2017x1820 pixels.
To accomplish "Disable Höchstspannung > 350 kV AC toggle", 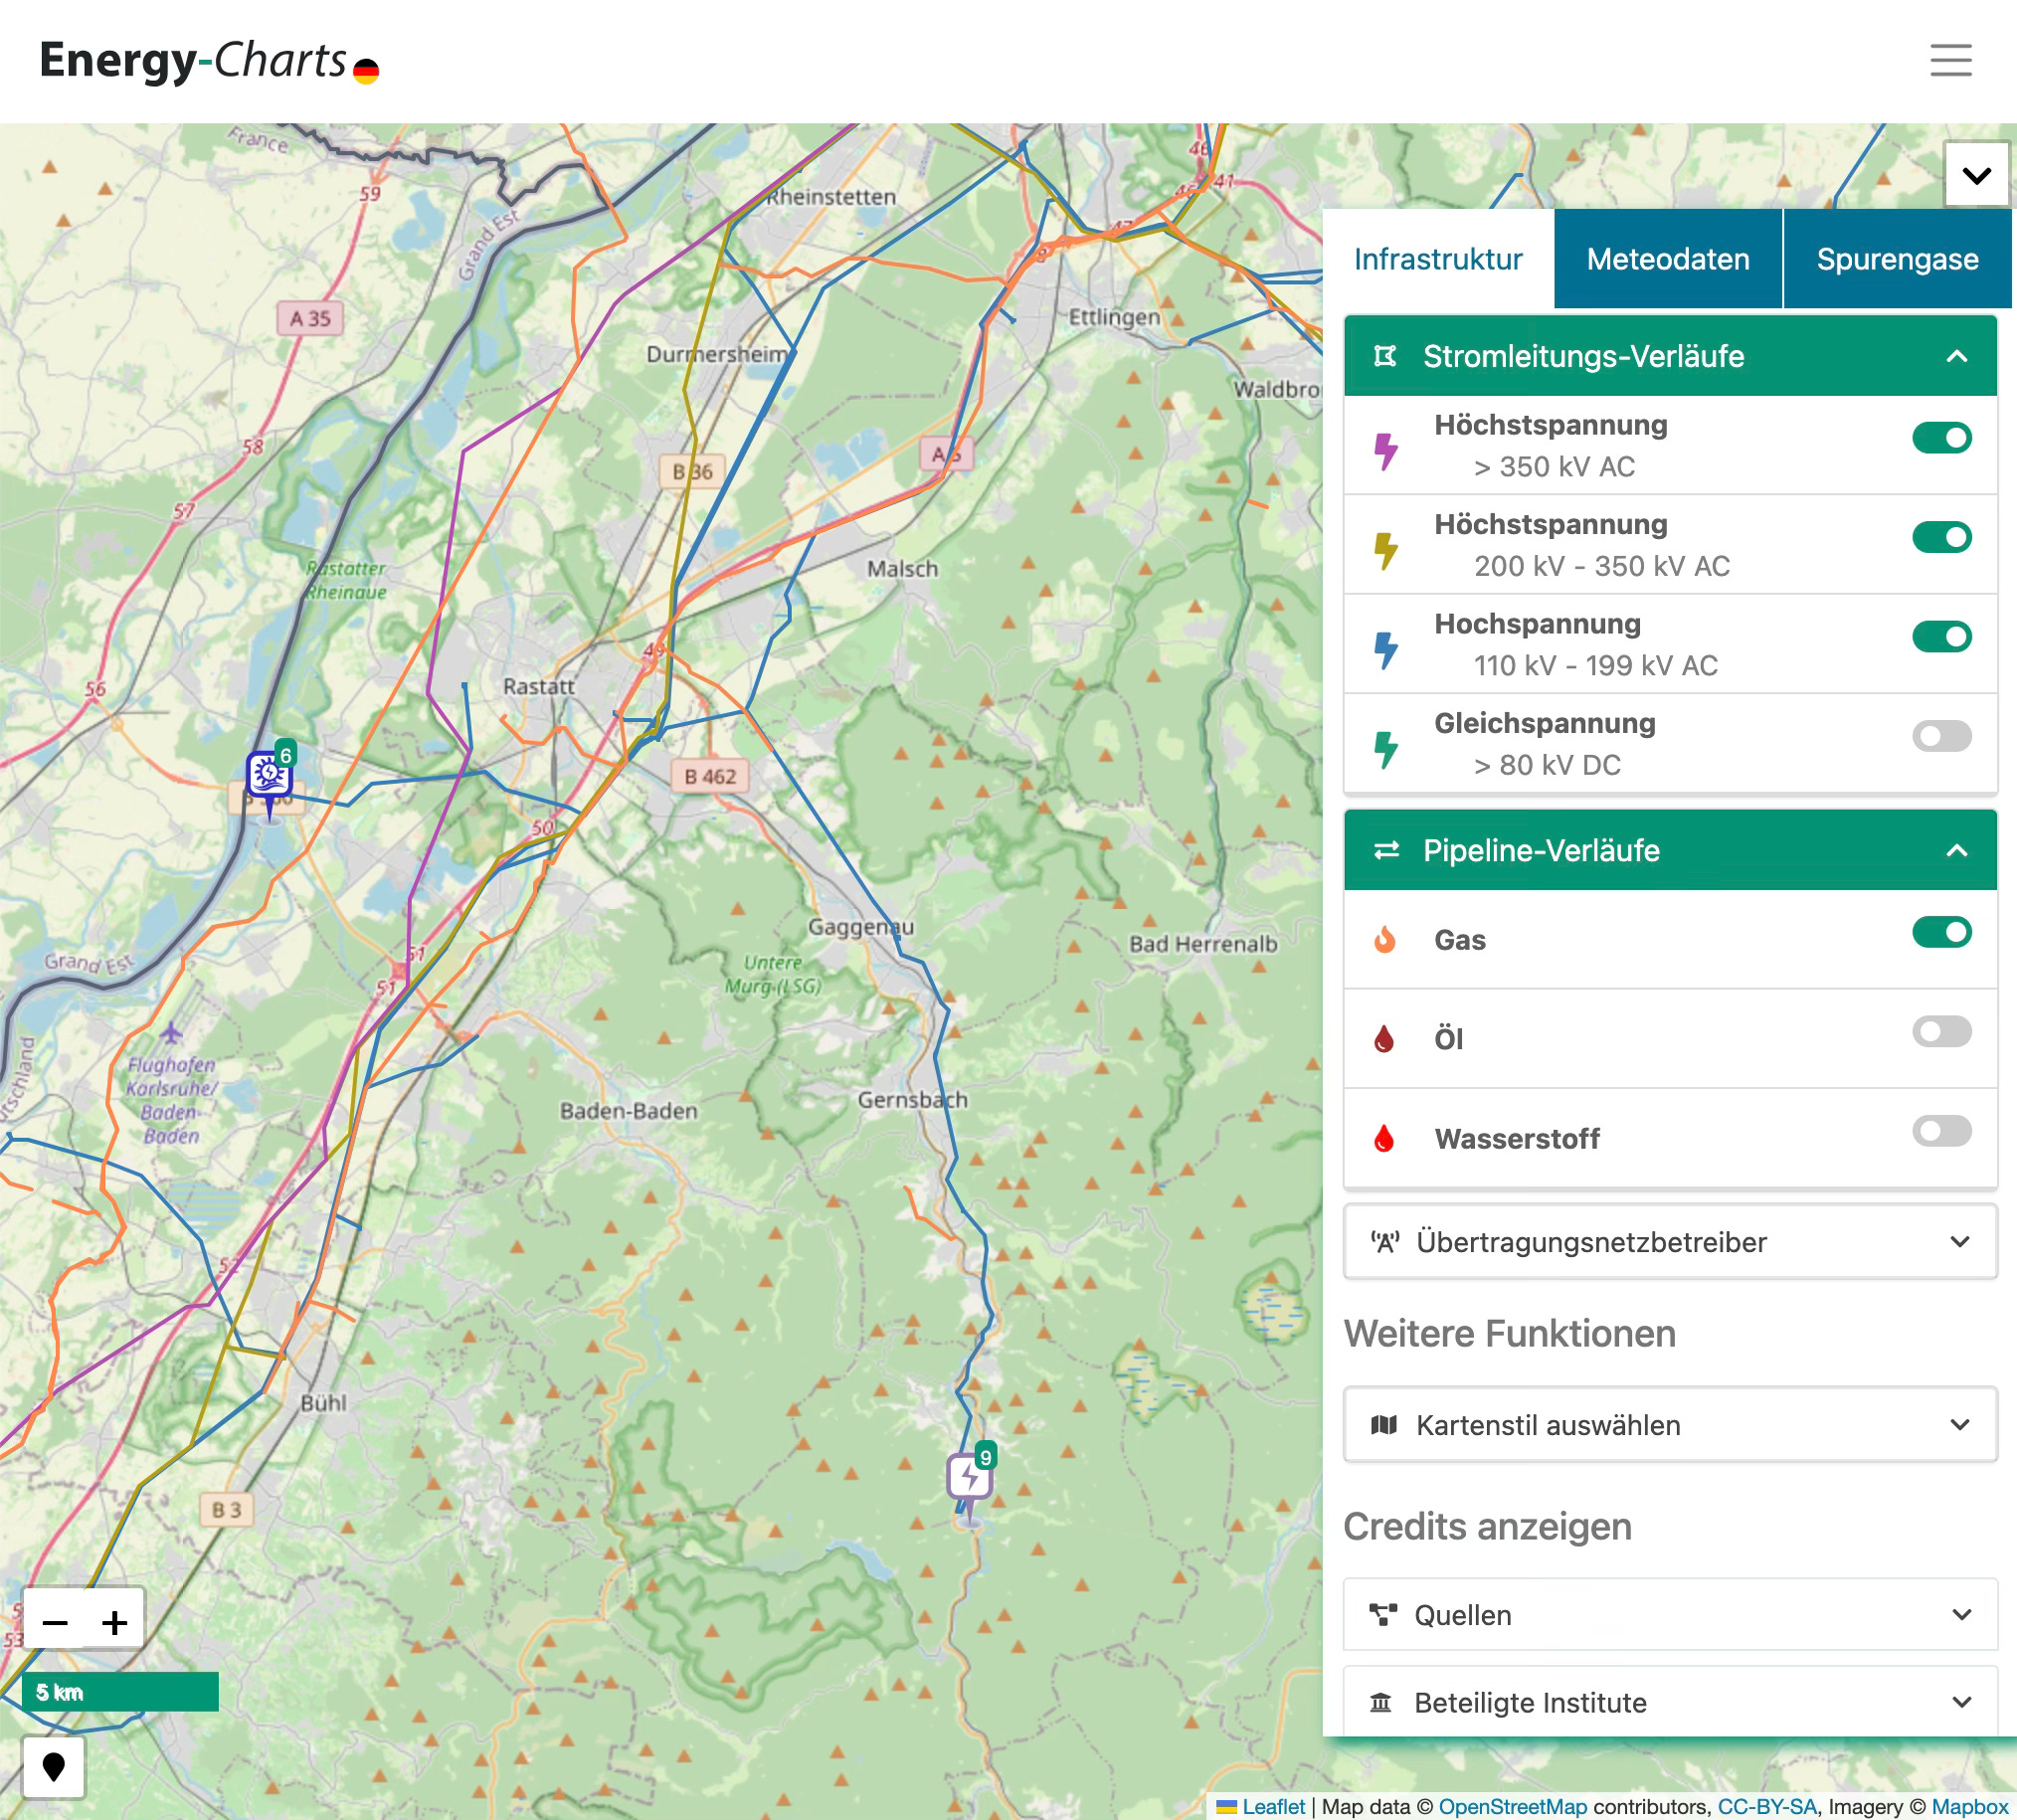I will 1941,438.
